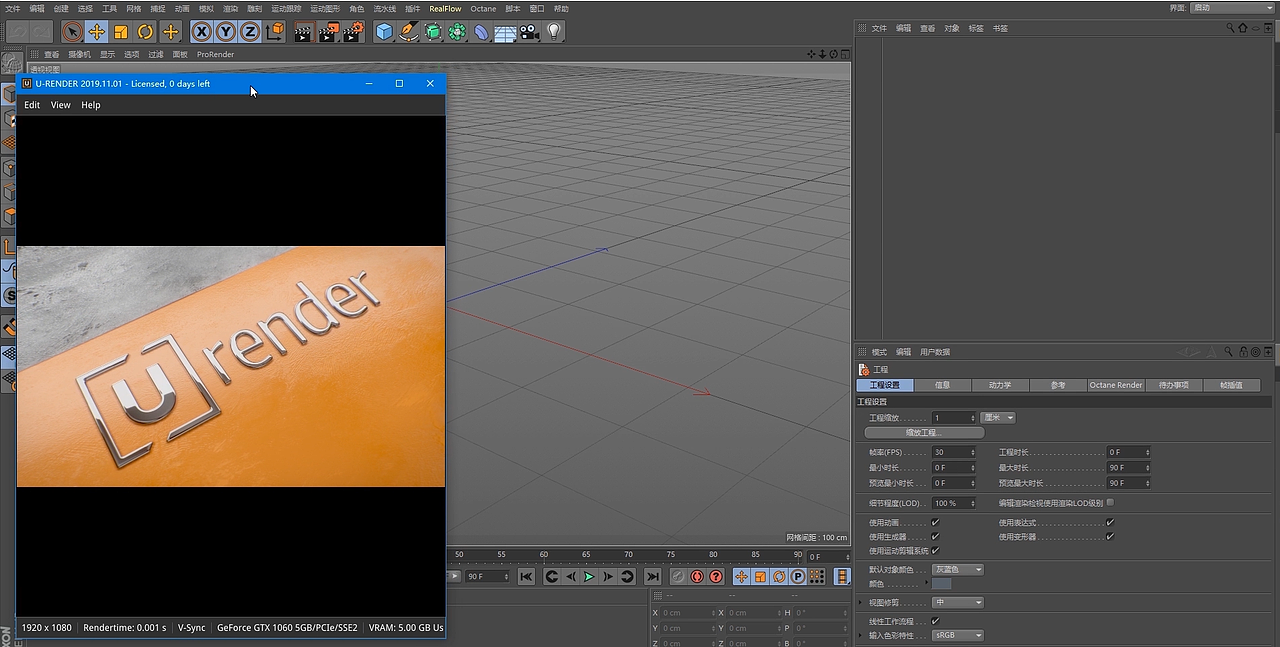Switch to the 动力学 tab
Viewport: 1280px width, 647px height.
1000,385
